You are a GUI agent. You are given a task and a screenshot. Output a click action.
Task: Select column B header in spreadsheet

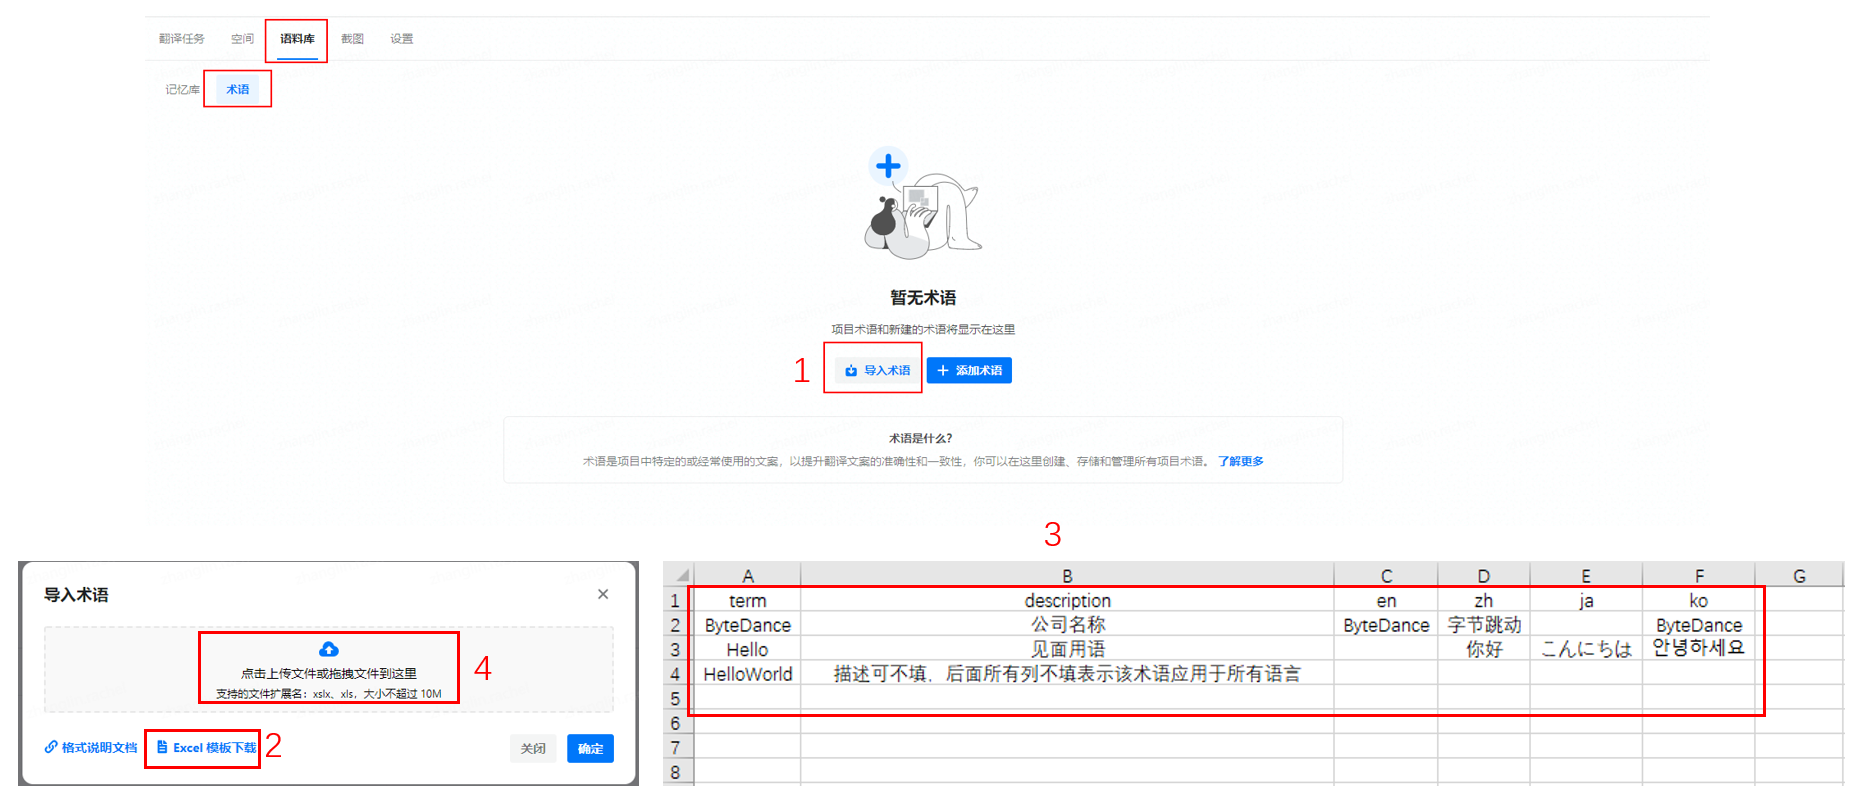[x=1067, y=576]
